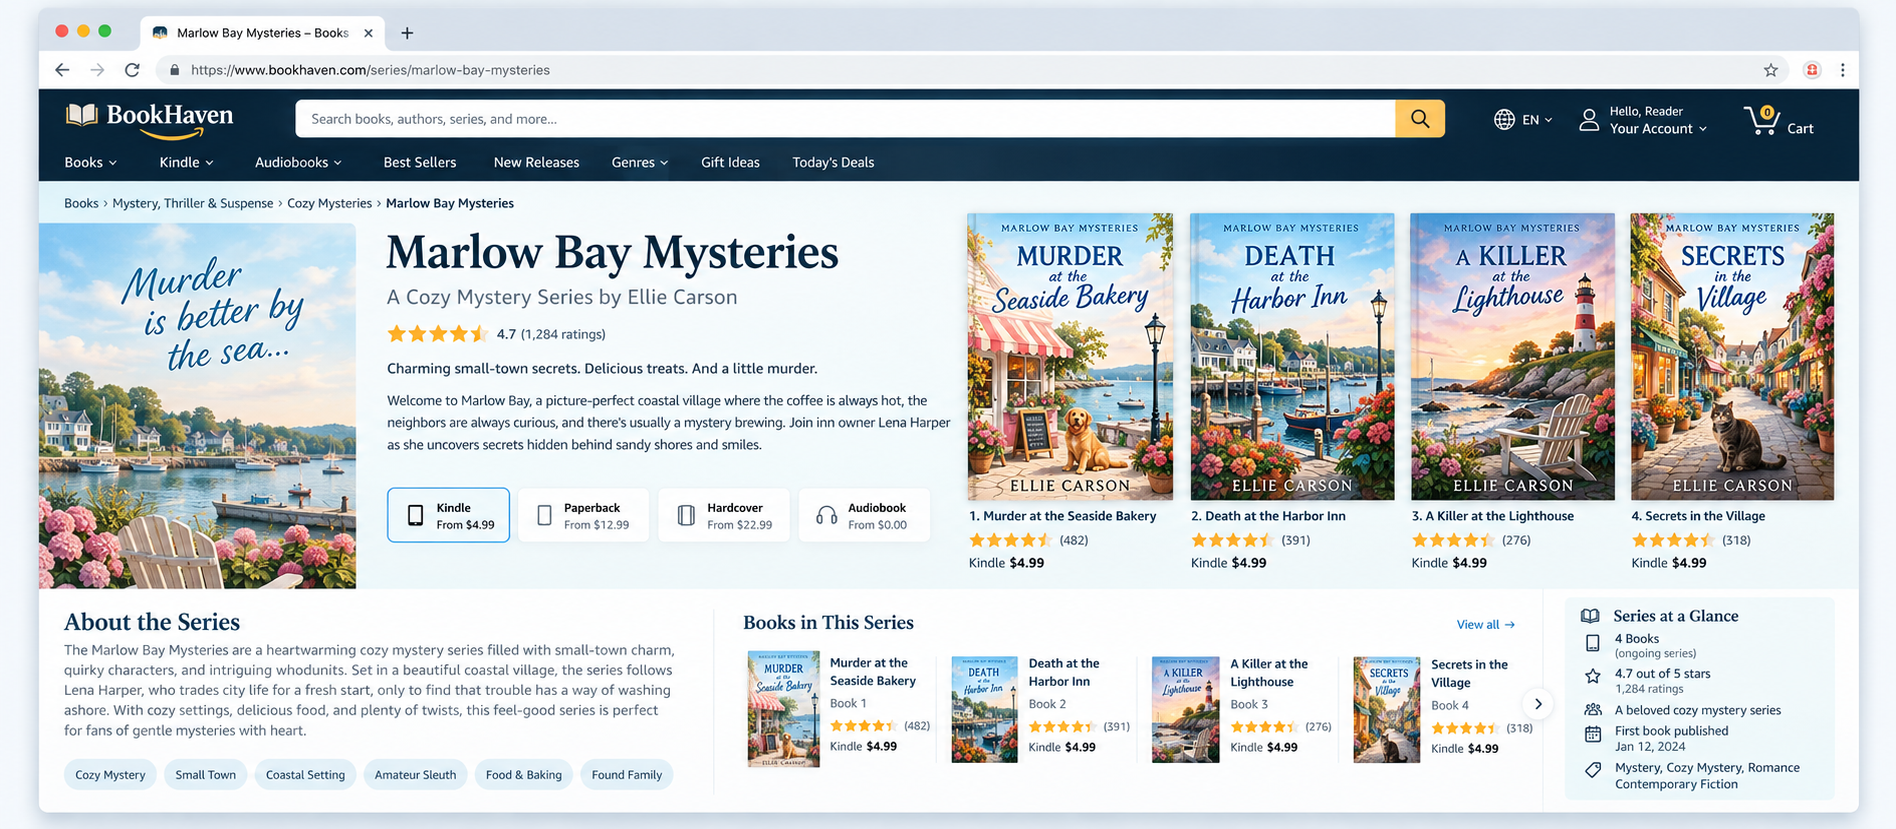This screenshot has height=829, width=1896.
Task: Bookmark this page with the star icon
Action: pyautogui.click(x=1771, y=70)
